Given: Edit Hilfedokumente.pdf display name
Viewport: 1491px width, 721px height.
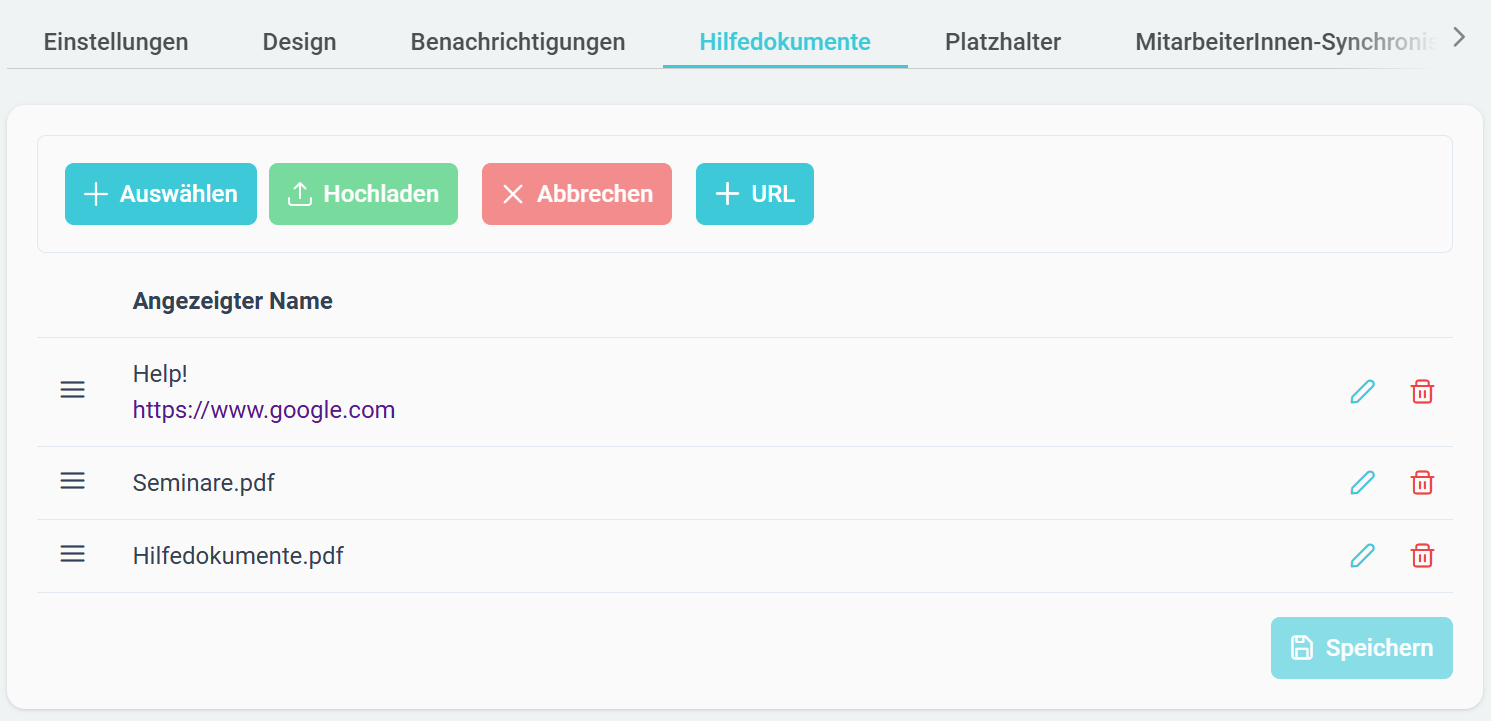Looking at the screenshot, I should [1362, 556].
